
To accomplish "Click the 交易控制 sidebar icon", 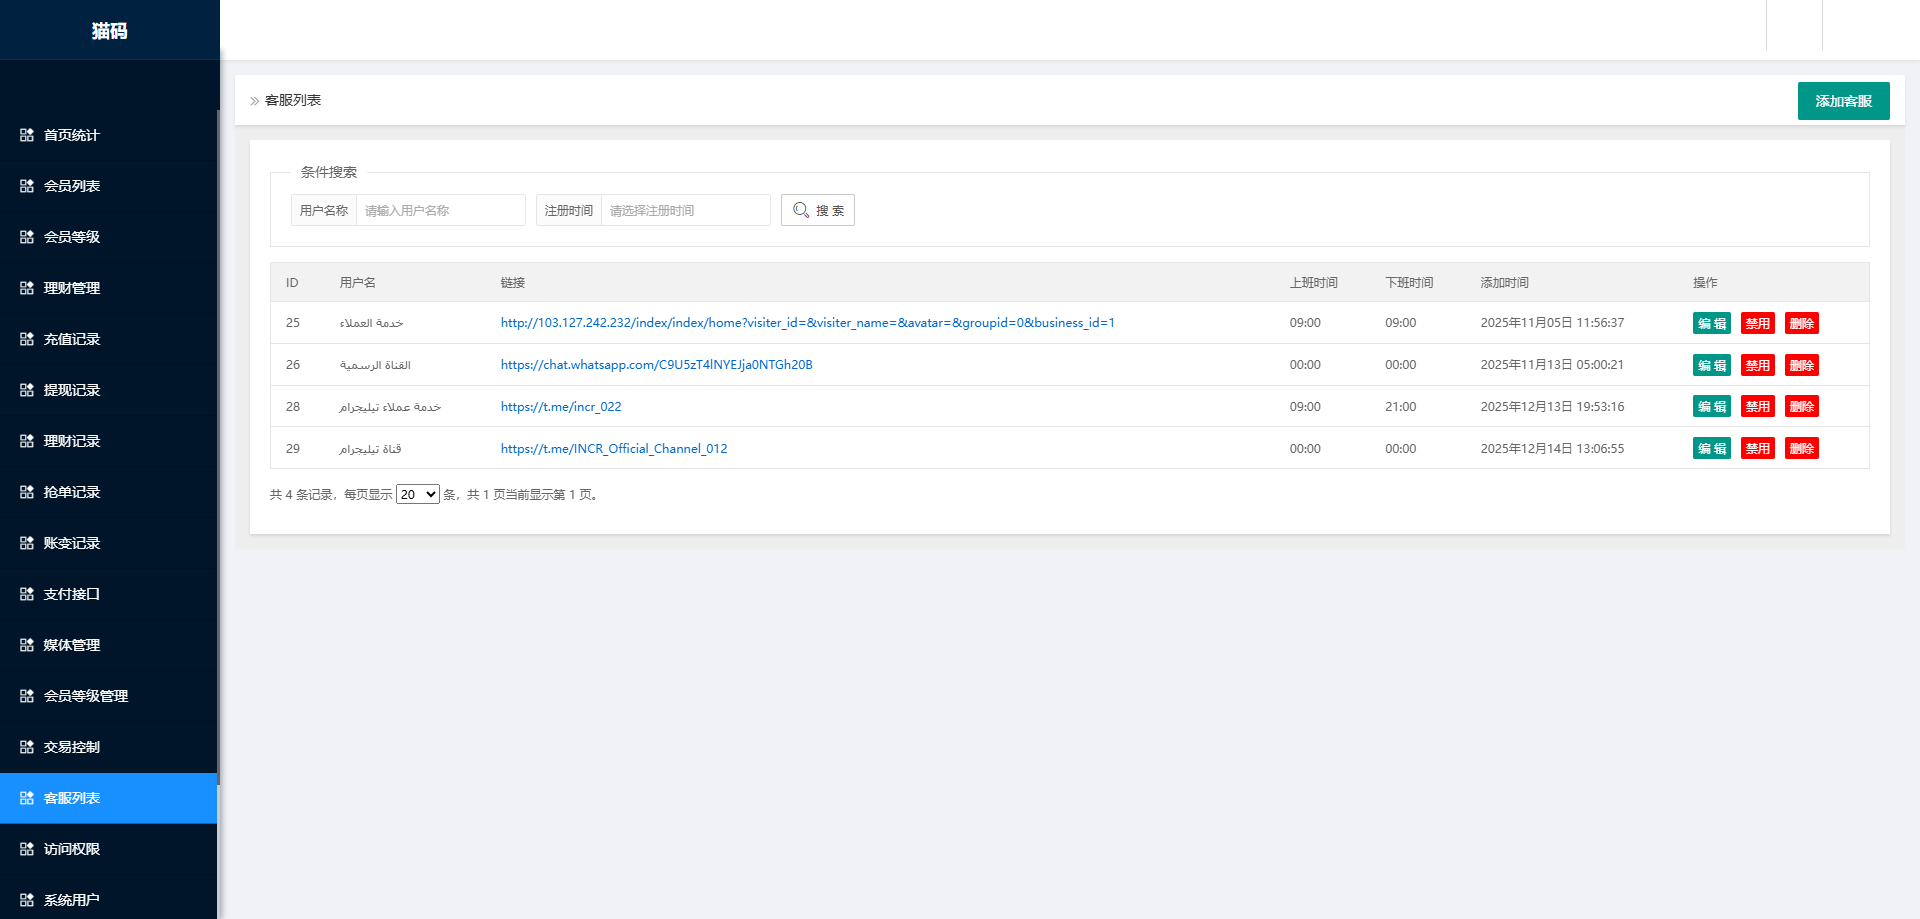I will (27, 747).
